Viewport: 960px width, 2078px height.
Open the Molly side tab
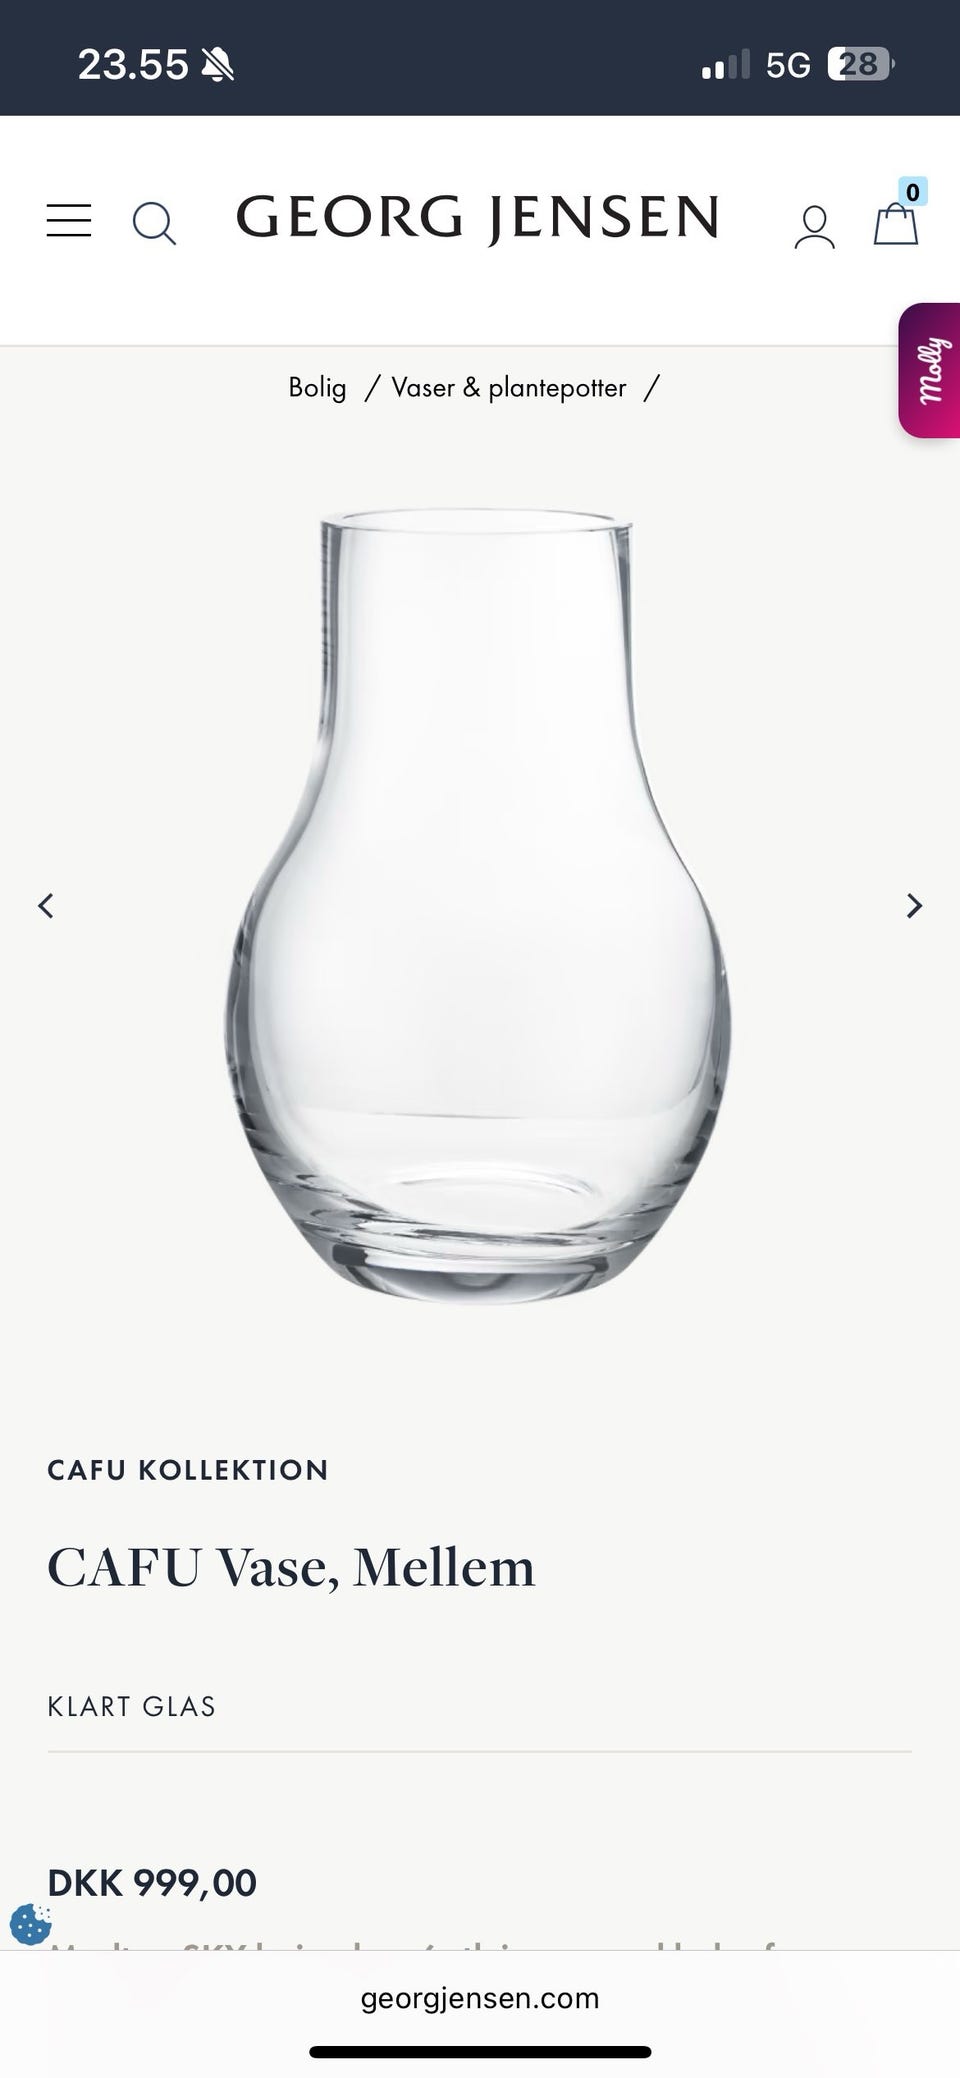[x=930, y=370]
